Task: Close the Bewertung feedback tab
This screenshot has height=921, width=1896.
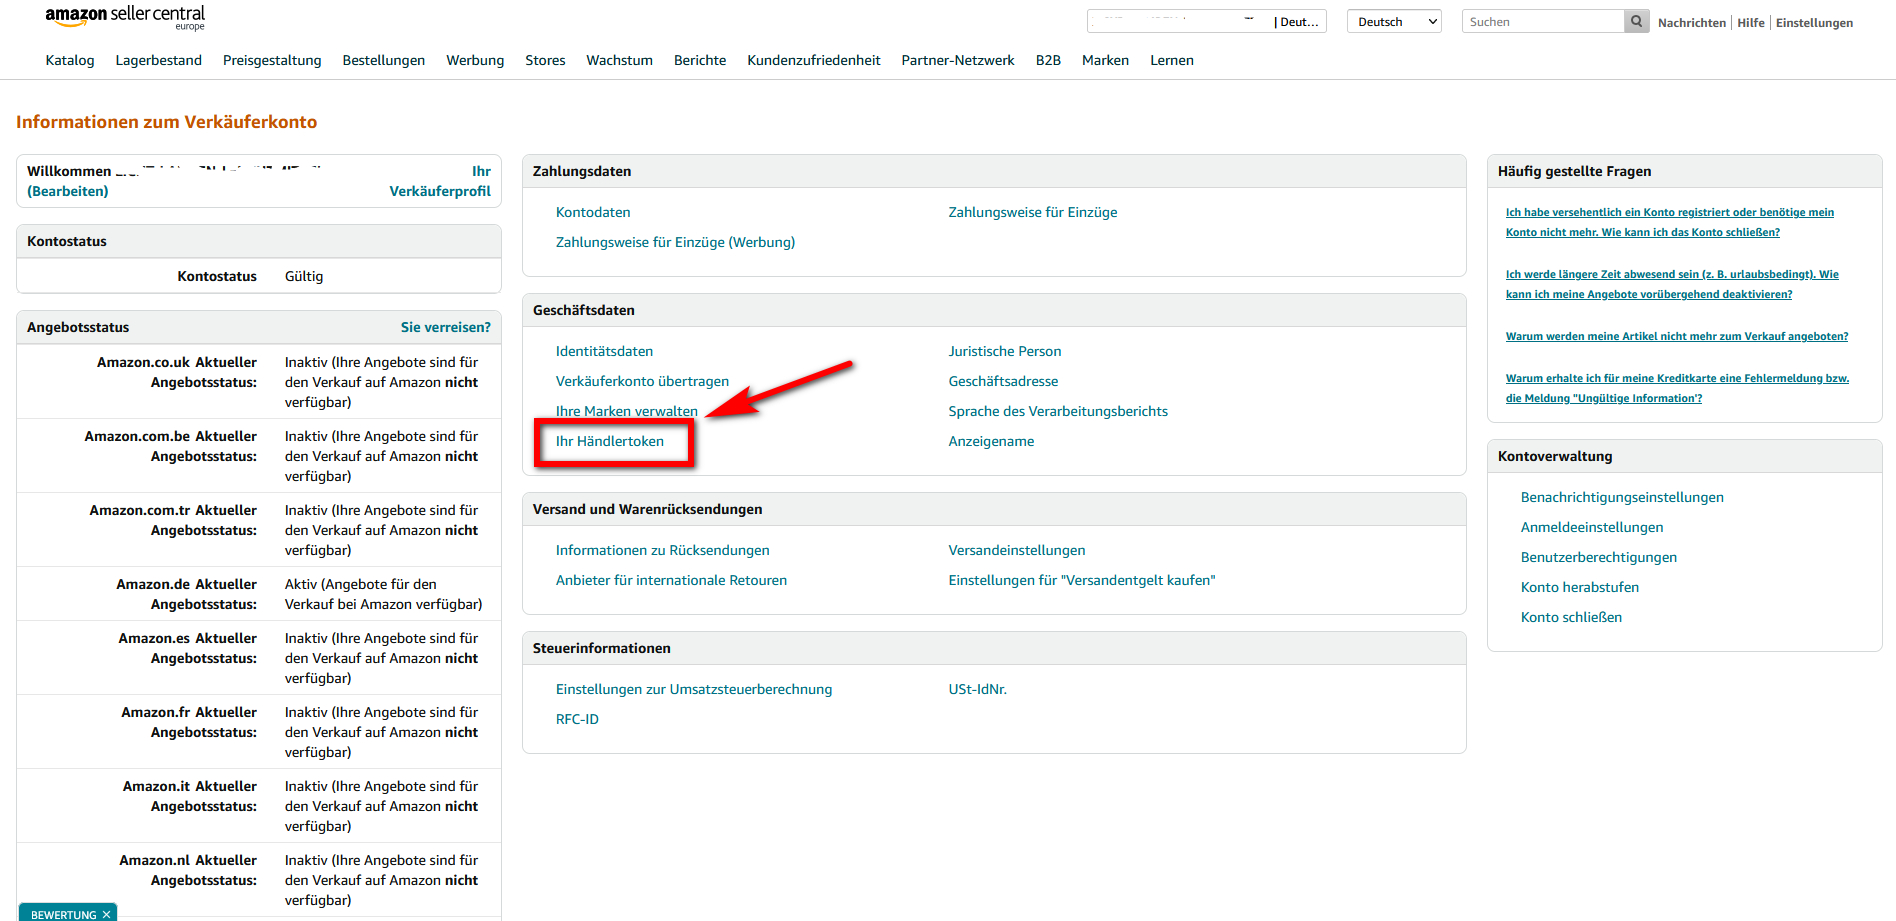Action: tap(106, 914)
